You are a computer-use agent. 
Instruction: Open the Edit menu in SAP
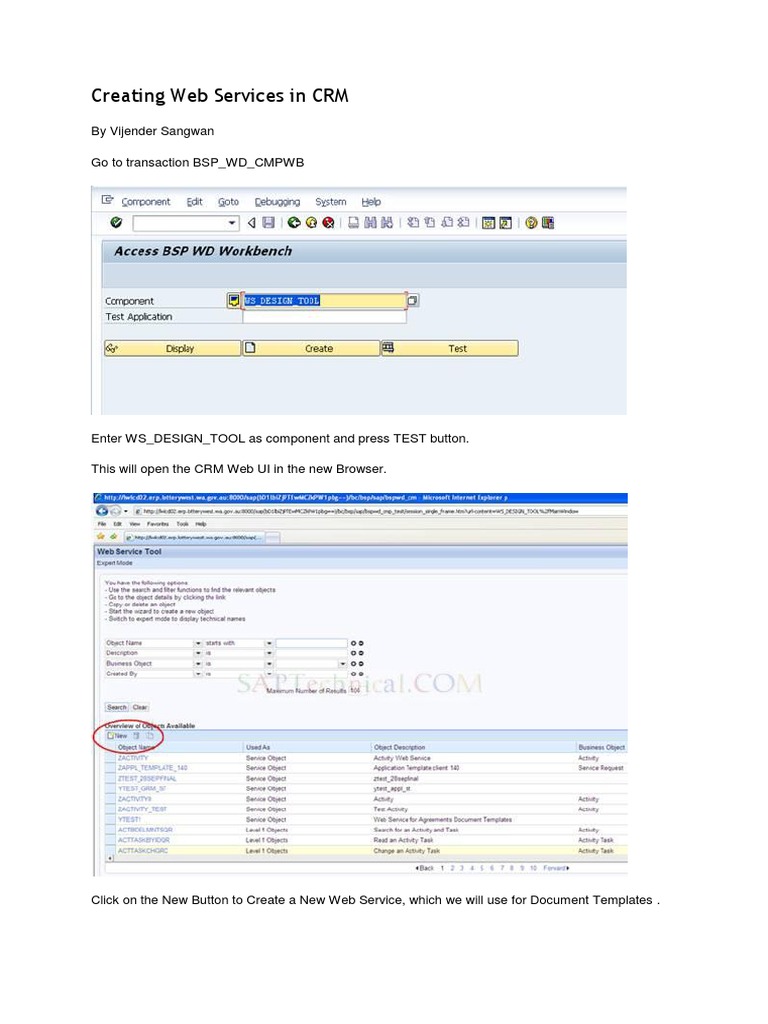click(x=194, y=202)
